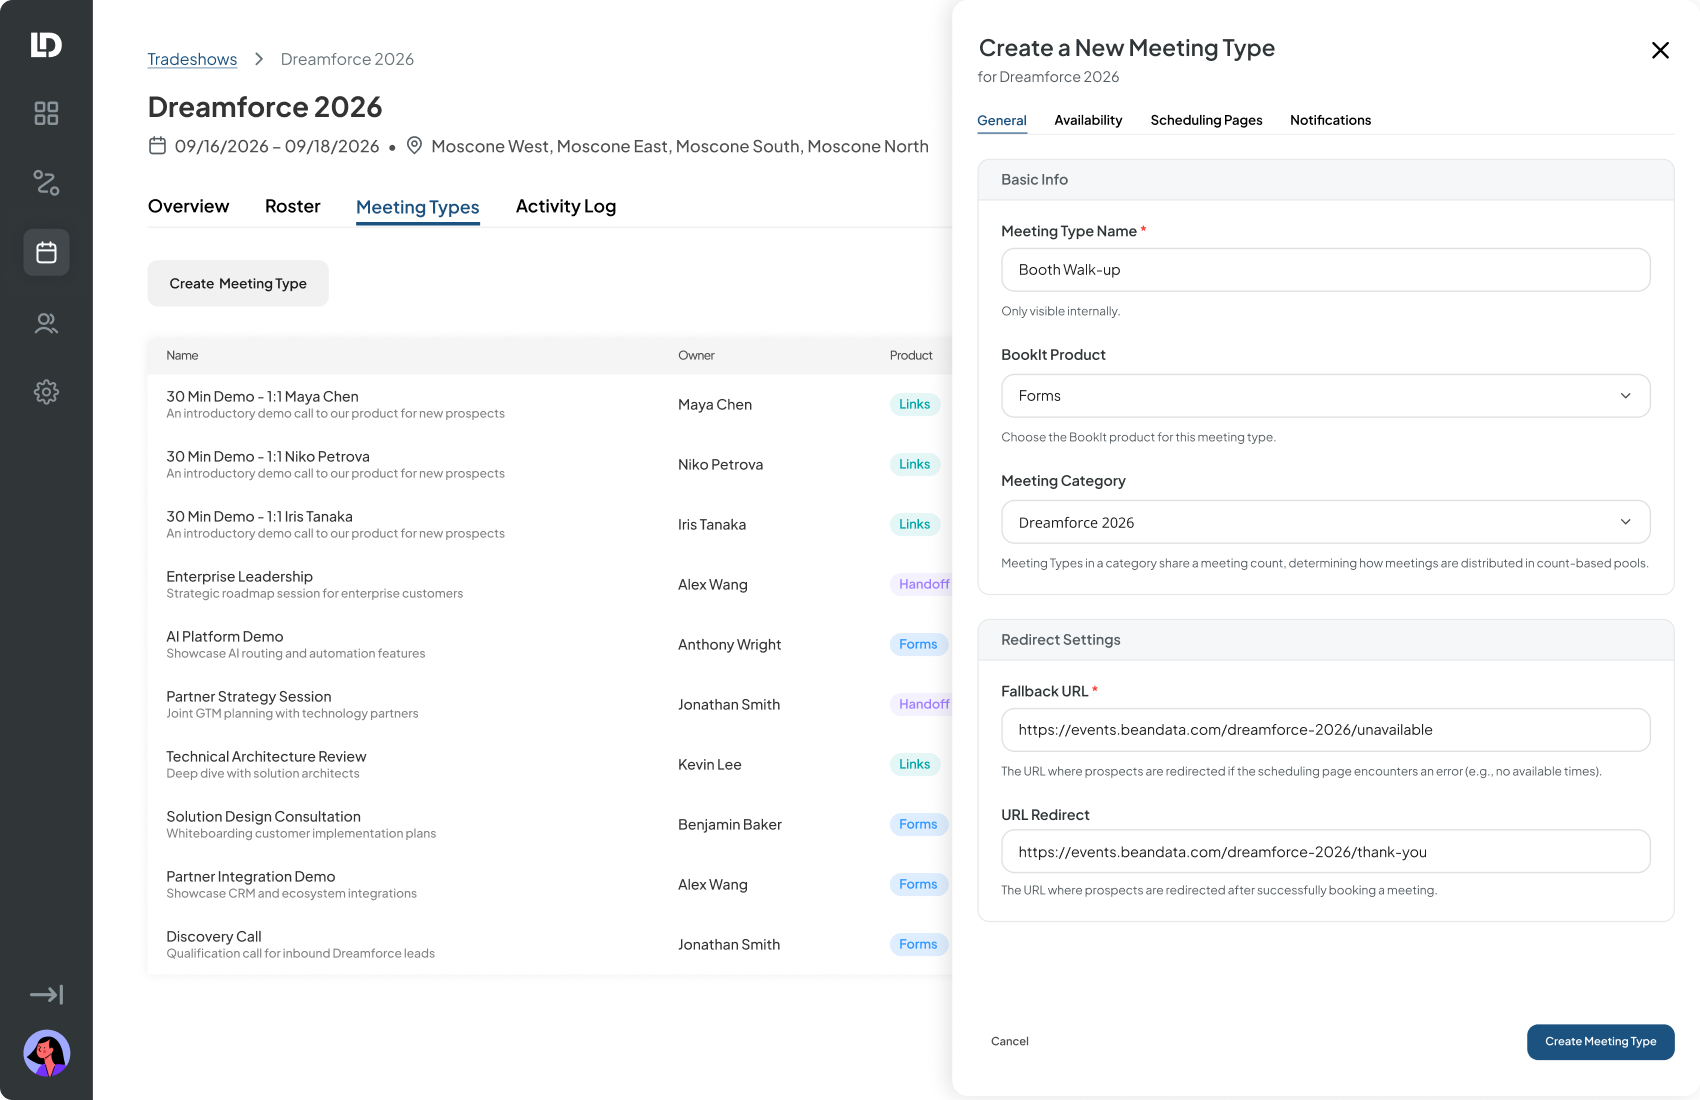
Task: Click the user avatar in sidebar
Action: point(46,1053)
